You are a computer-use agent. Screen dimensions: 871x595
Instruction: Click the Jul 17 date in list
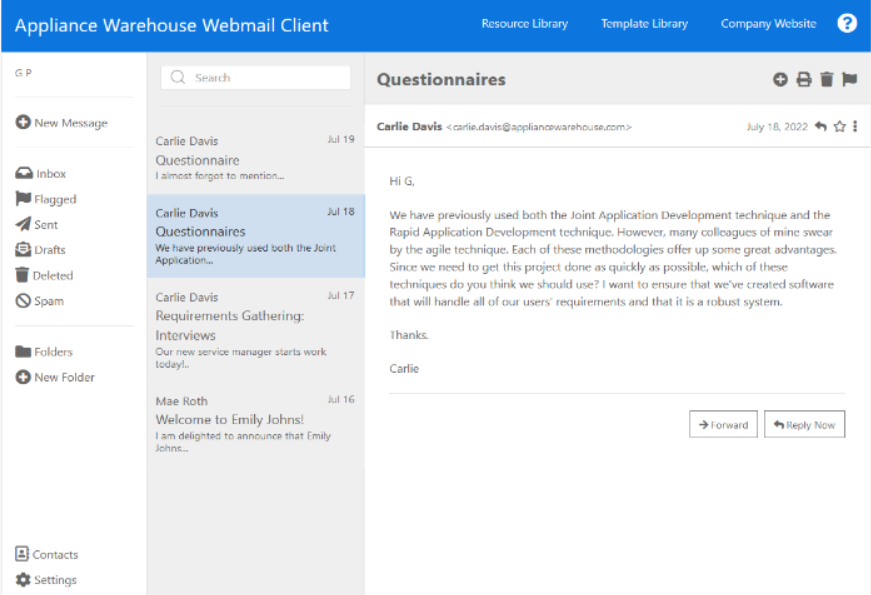click(341, 295)
